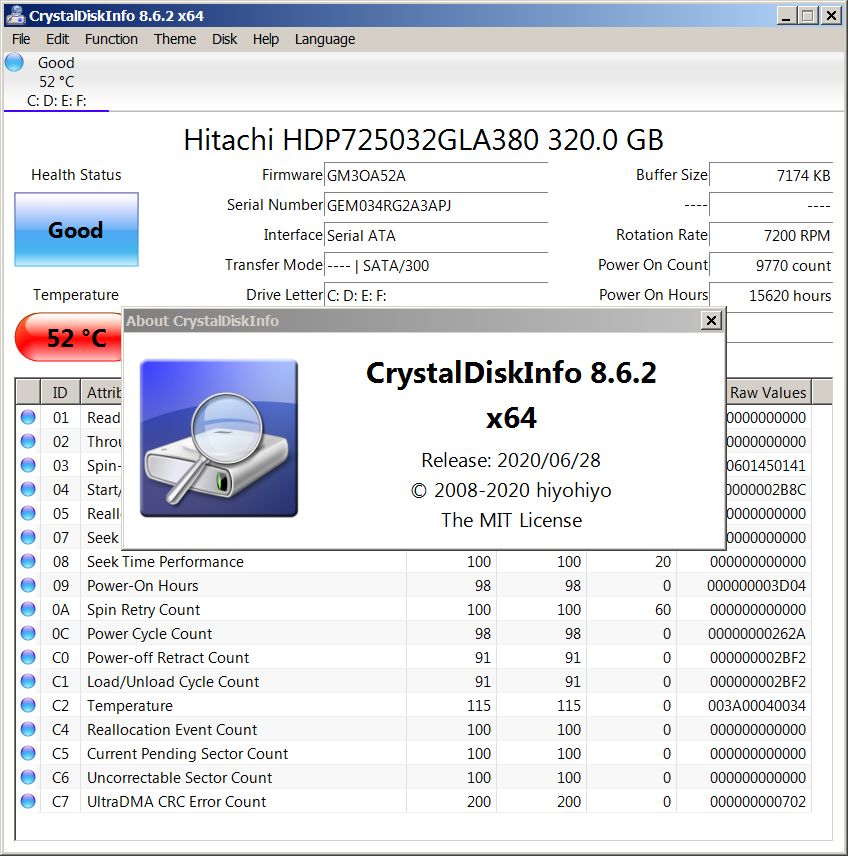Open the Help menu
Viewport: 848px width, 856px height.
pyautogui.click(x=266, y=39)
